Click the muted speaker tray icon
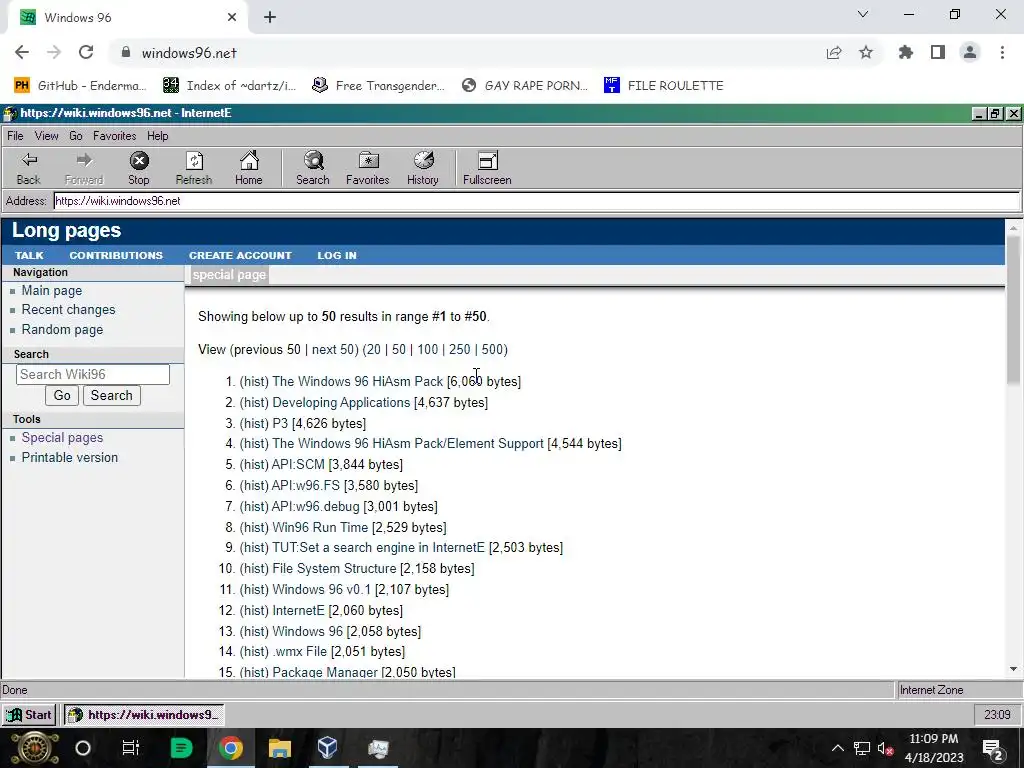 tap(886, 749)
